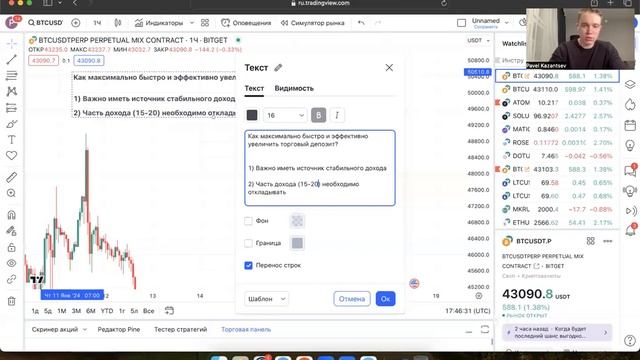Open the Unnamed layout dropdown arrow
Viewport: 640px width, 360px height.
(x=507, y=23)
